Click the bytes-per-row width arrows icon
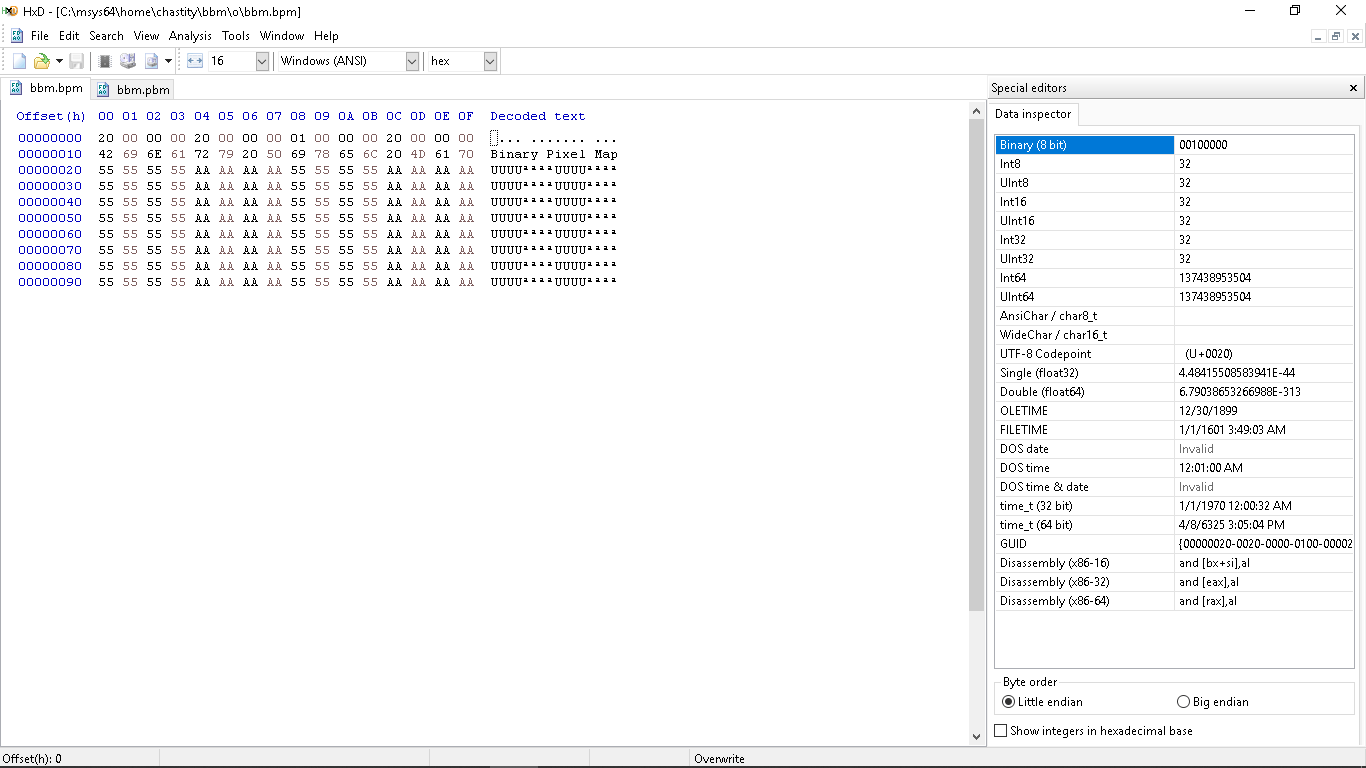This screenshot has height=768, width=1366. coord(195,60)
